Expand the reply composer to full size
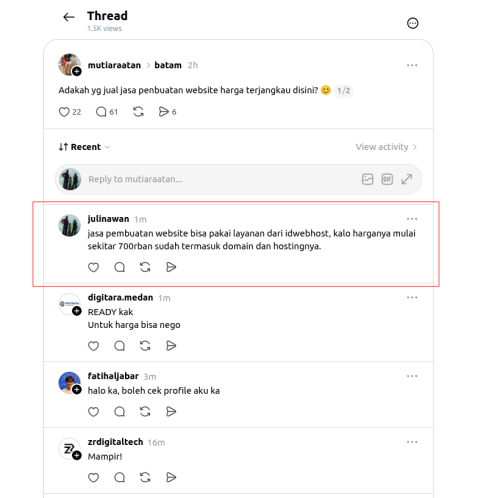This screenshot has height=498, width=500. point(407,179)
